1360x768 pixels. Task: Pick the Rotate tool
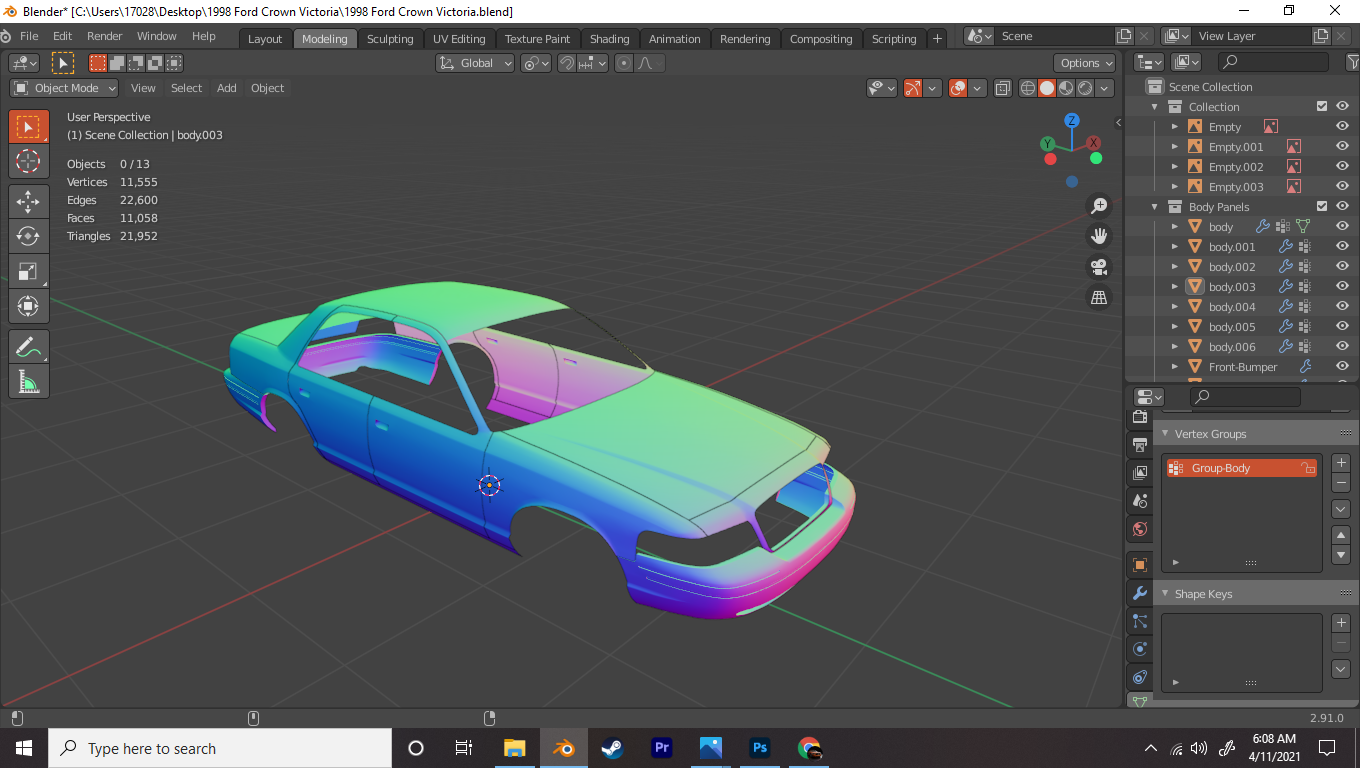click(x=29, y=236)
